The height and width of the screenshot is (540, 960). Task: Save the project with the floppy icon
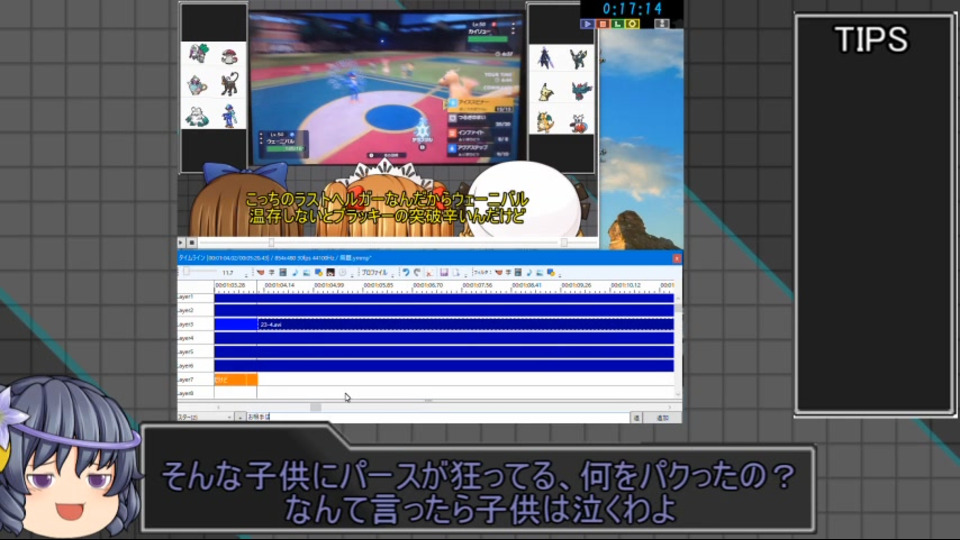tap(444, 272)
